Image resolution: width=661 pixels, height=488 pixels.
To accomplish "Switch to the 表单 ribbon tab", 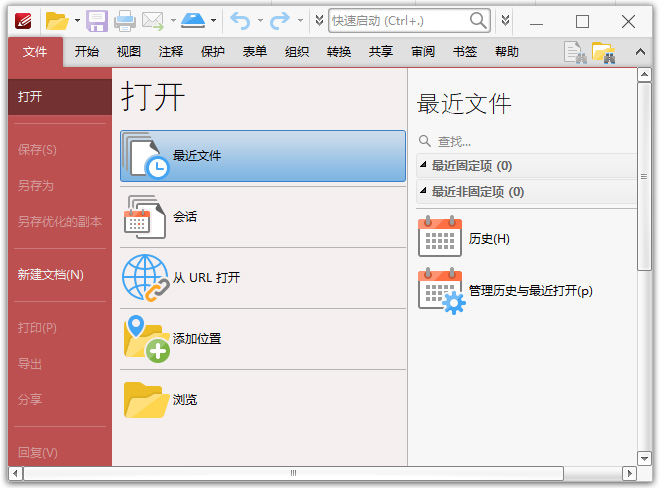I will [255, 52].
